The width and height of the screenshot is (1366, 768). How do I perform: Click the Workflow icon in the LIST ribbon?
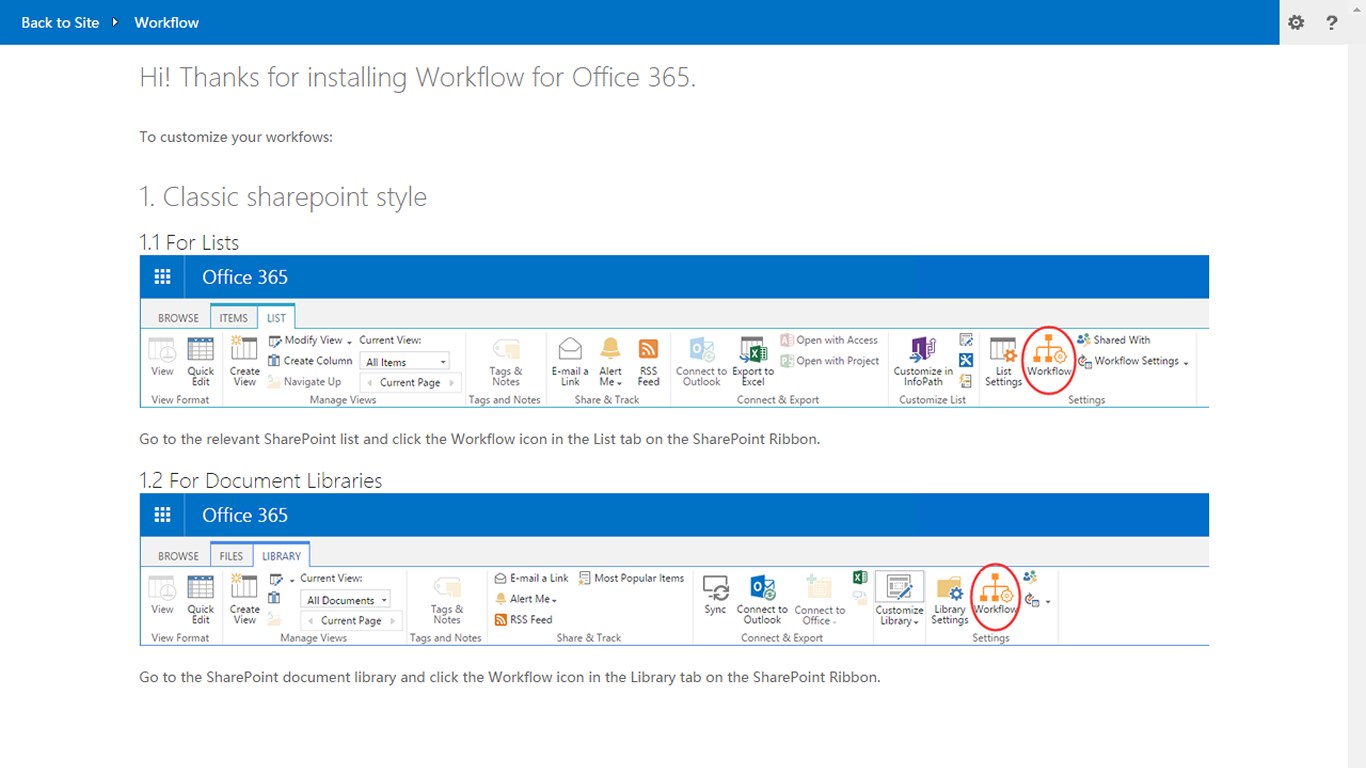pyautogui.click(x=1049, y=358)
